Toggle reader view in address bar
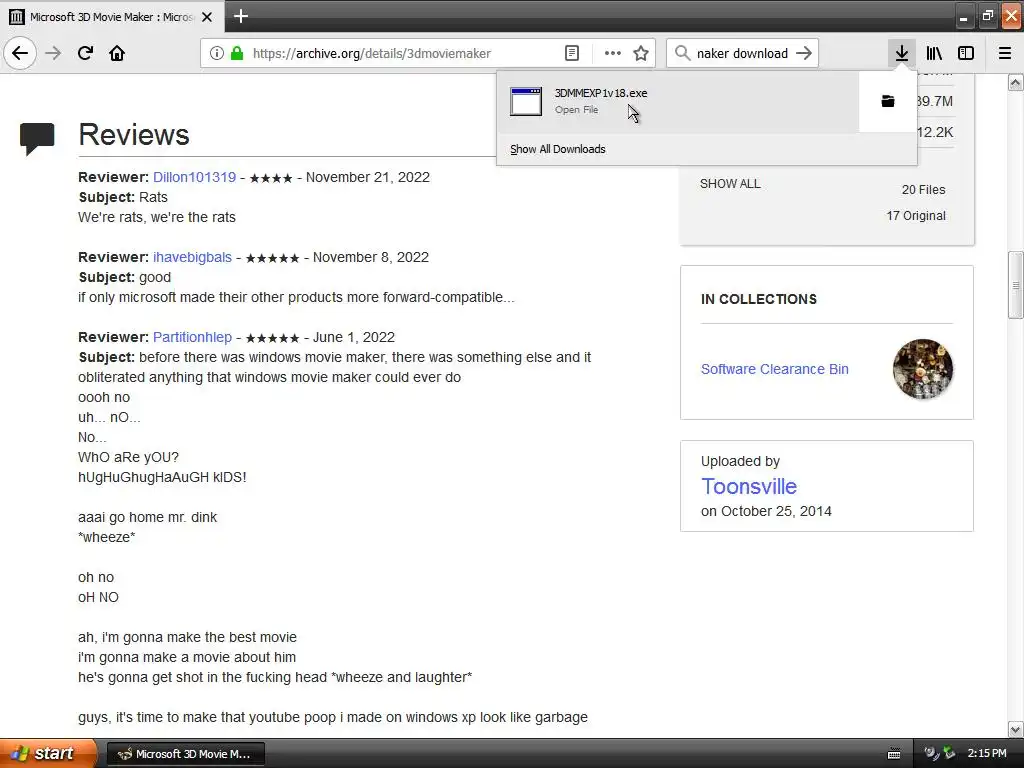This screenshot has width=1024, height=768. tap(571, 54)
